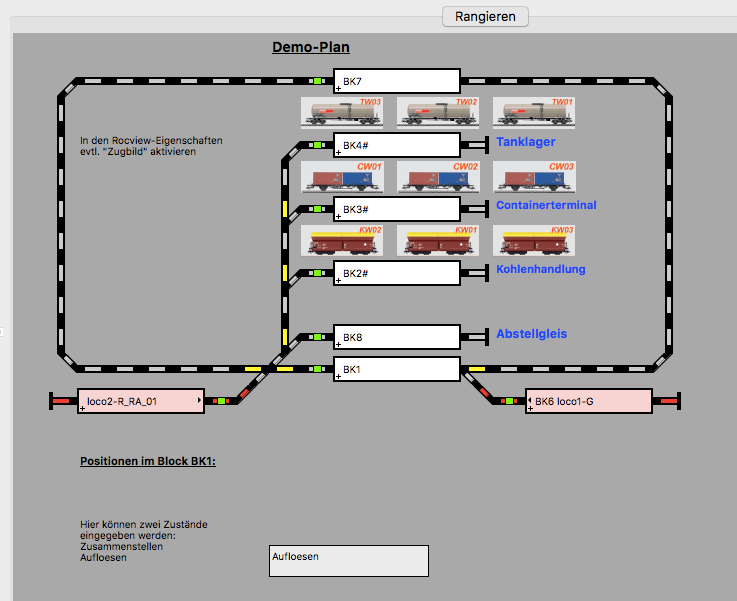
Task: Select the KW03 coal wagon image
Action: 534,241
